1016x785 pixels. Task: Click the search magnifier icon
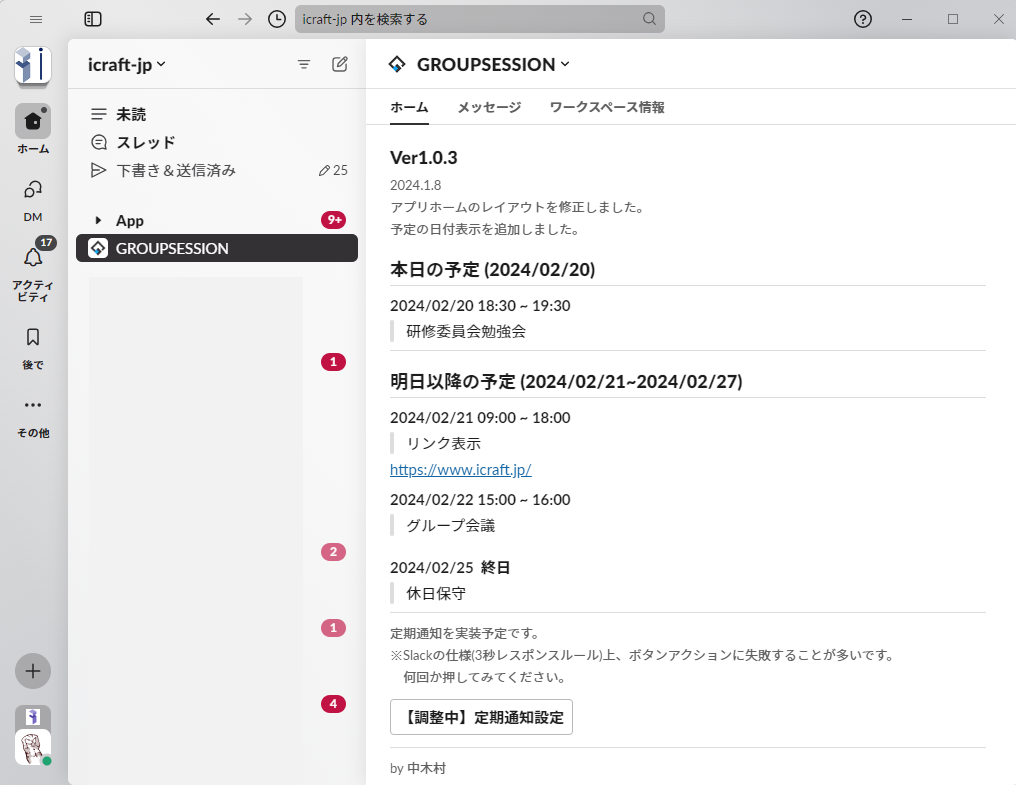pos(649,19)
